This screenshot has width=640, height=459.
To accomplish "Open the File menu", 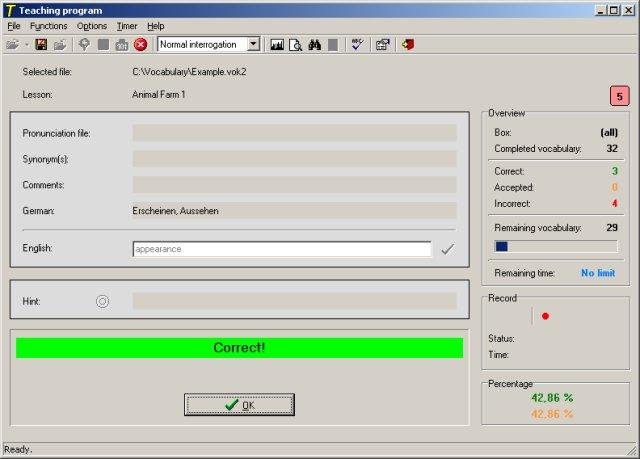I will click(x=14, y=26).
